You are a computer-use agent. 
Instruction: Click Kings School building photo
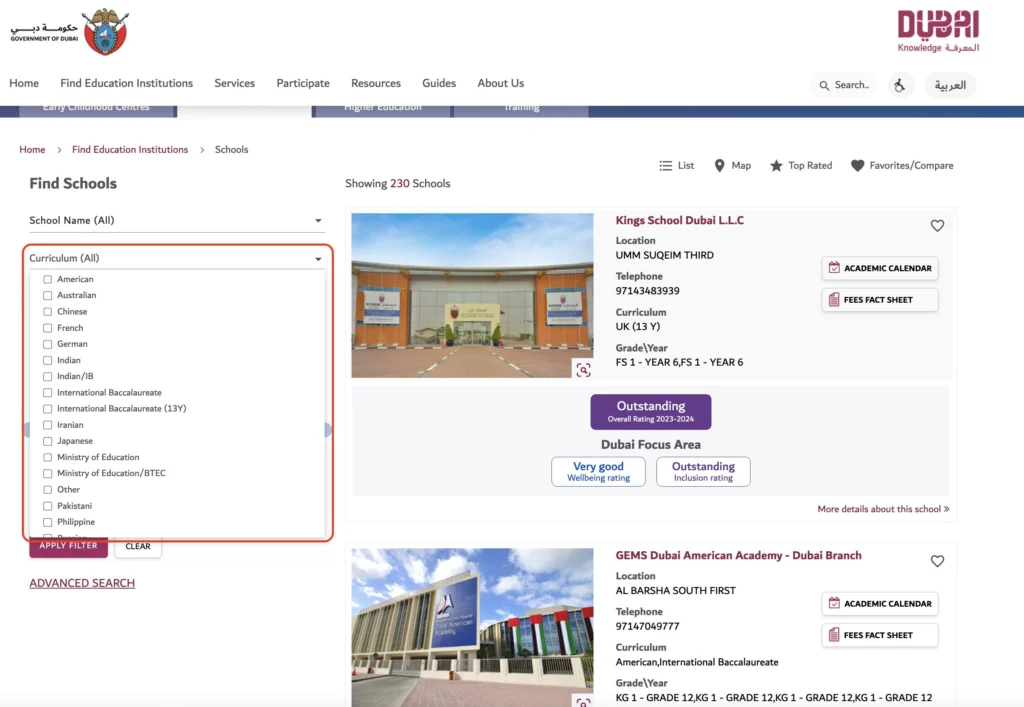472,296
